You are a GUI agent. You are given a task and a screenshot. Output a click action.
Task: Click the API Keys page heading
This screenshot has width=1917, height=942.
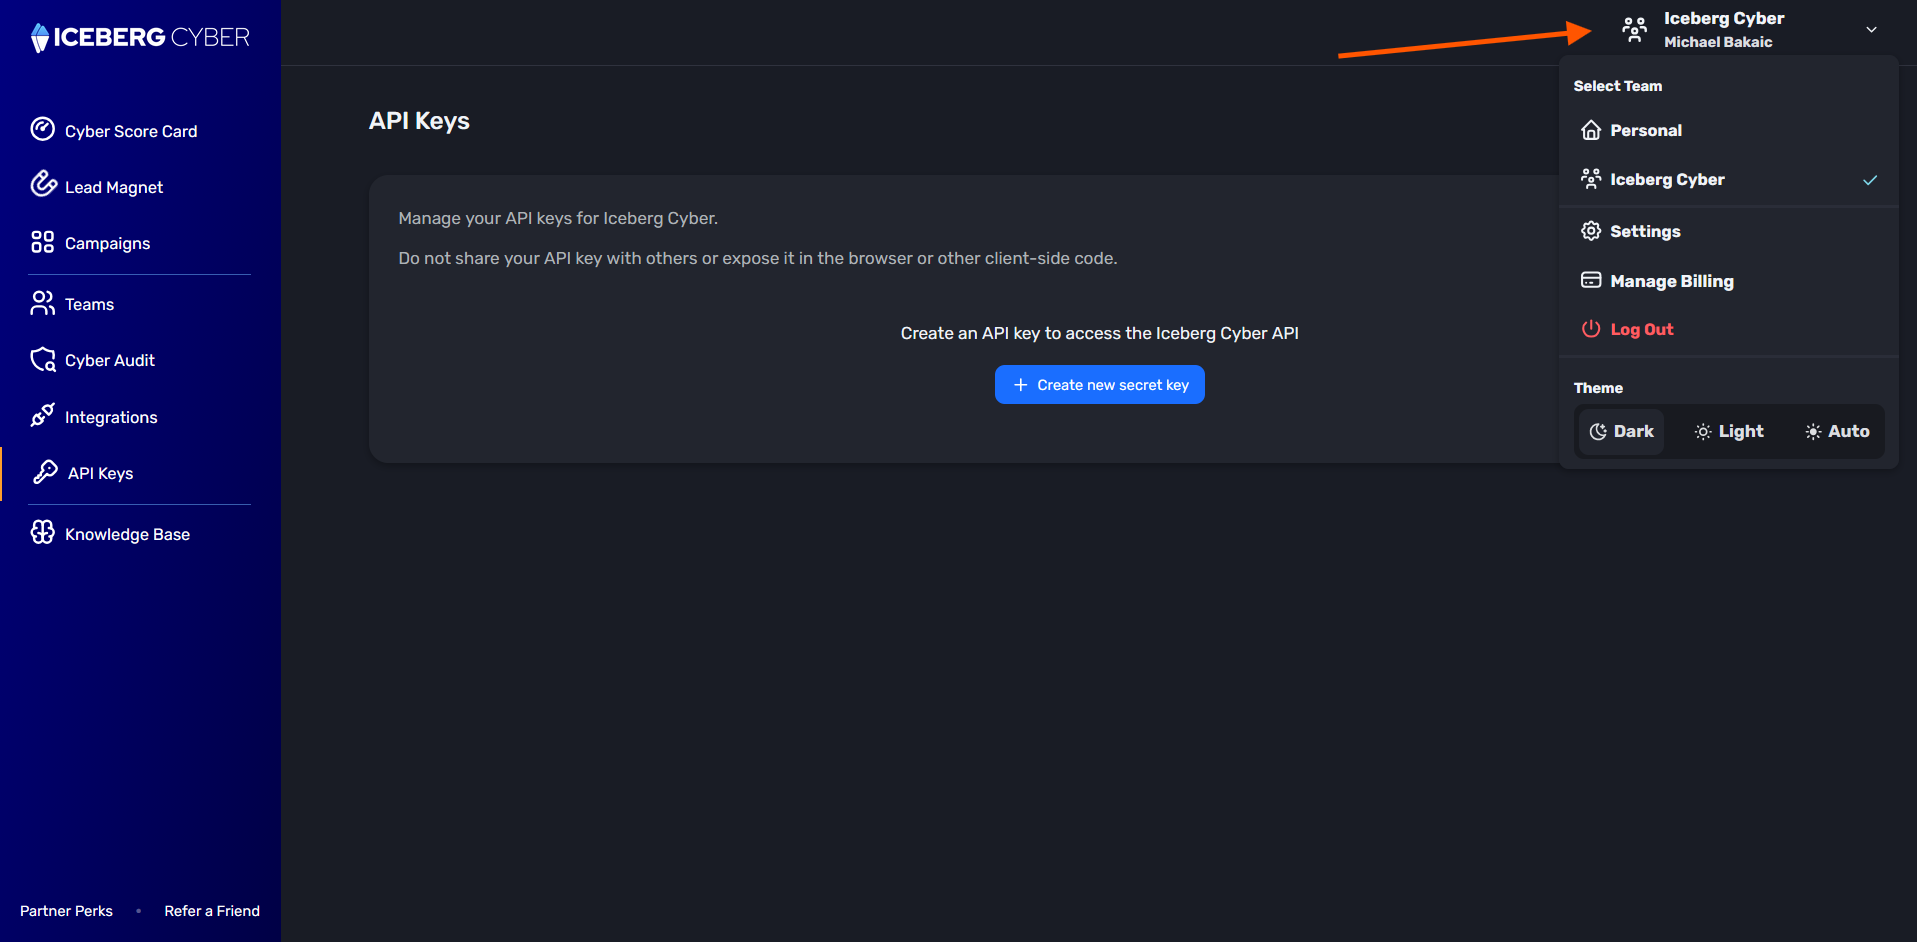tap(419, 121)
